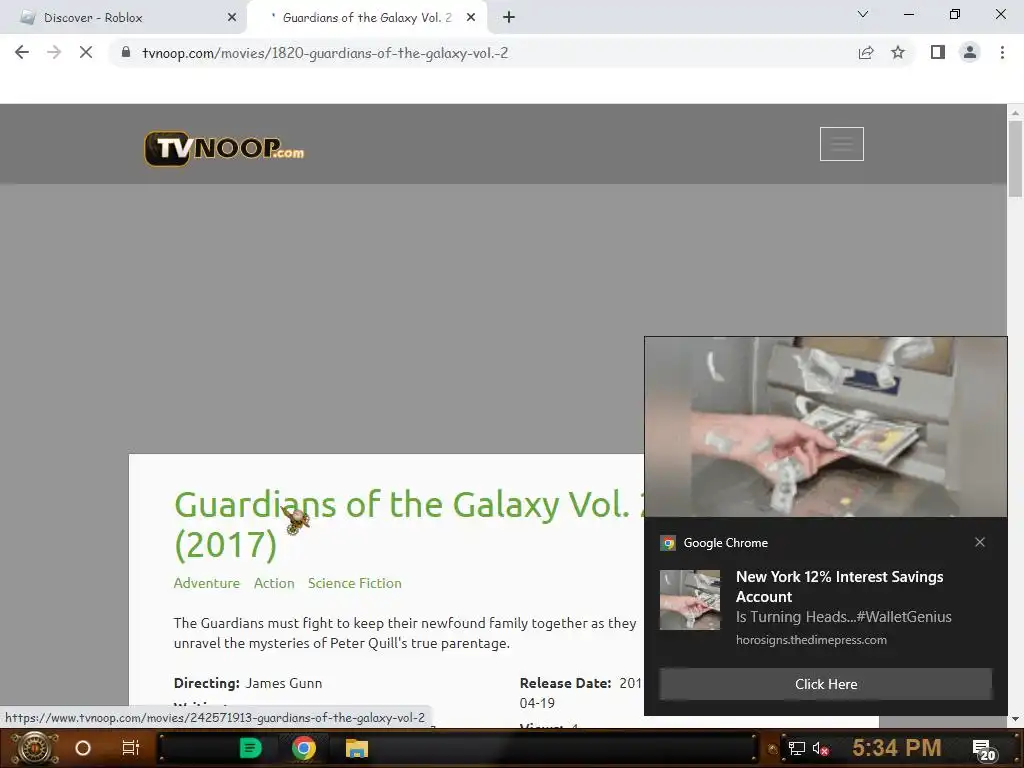
Task: Click the forward navigation arrow
Action: coord(54,52)
